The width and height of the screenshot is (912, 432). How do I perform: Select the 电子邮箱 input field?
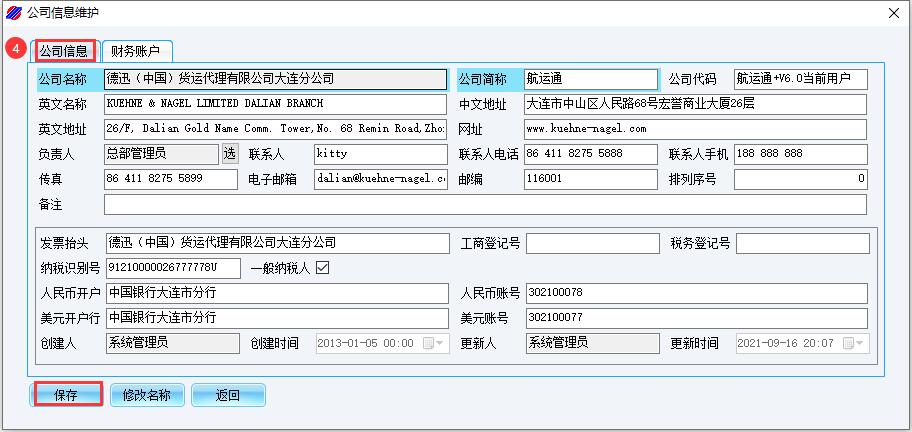click(380, 179)
